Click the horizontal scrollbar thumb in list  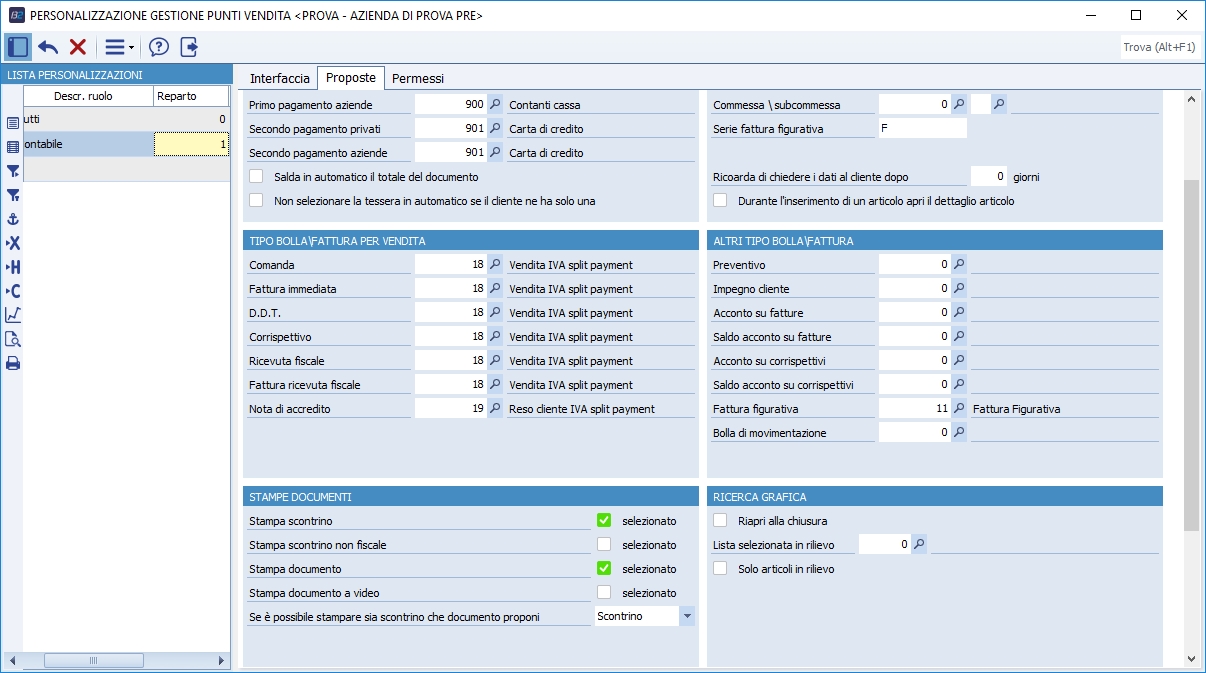click(x=93, y=660)
